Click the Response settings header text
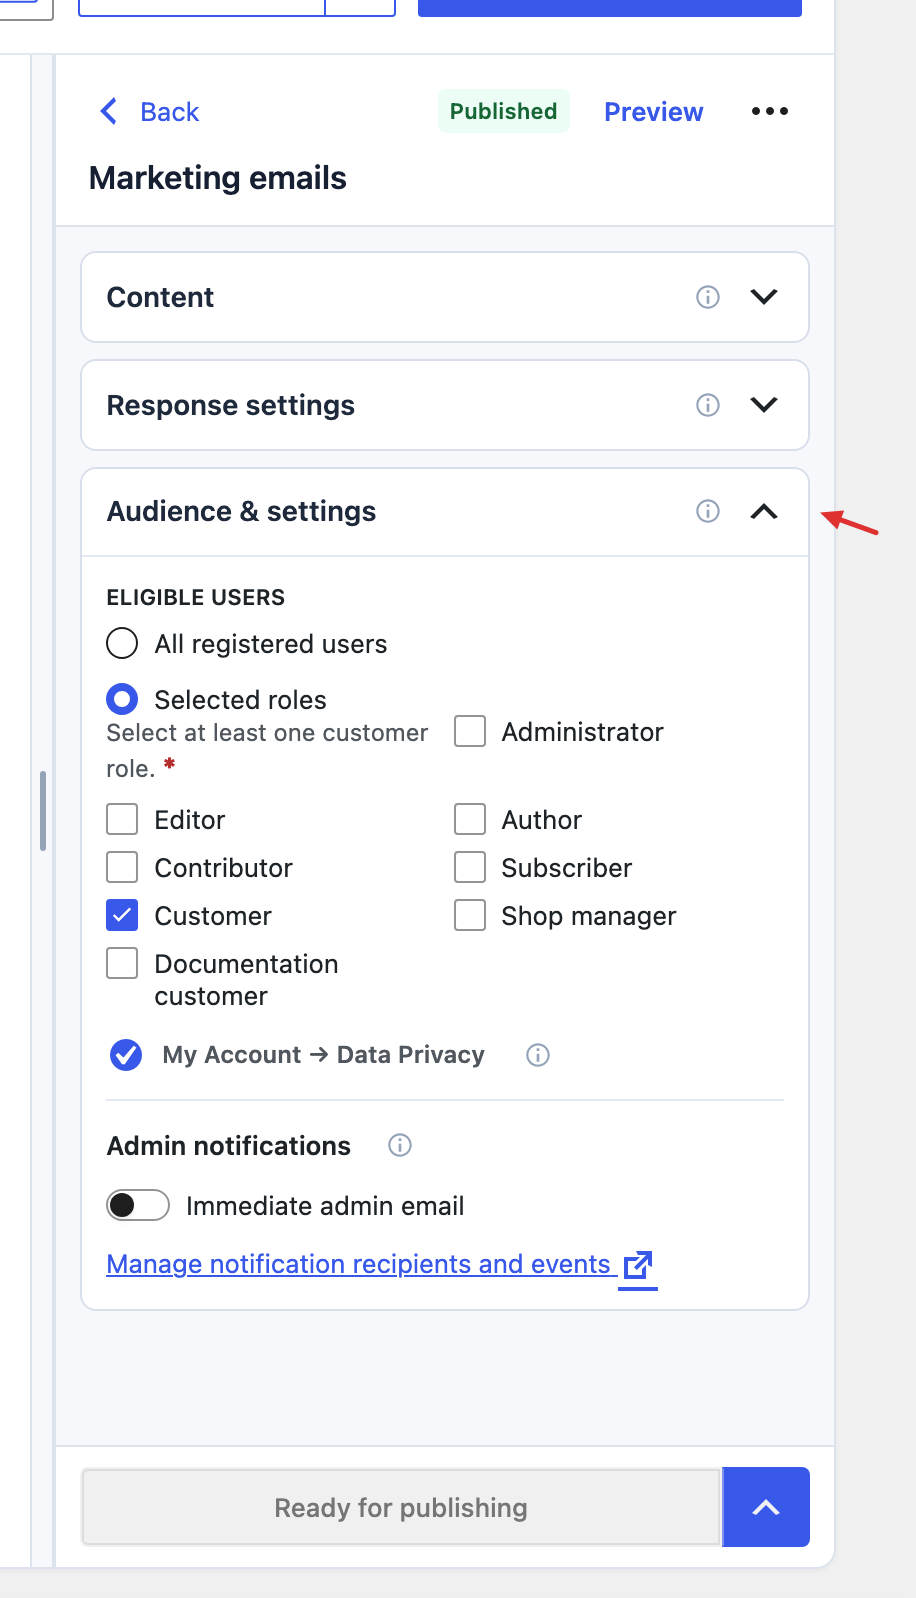 pos(231,405)
